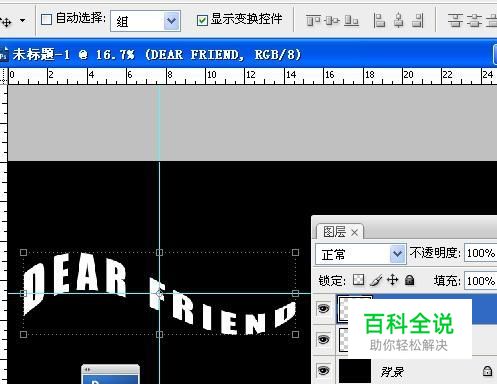Toggle Lock All padlock icon

point(410,280)
